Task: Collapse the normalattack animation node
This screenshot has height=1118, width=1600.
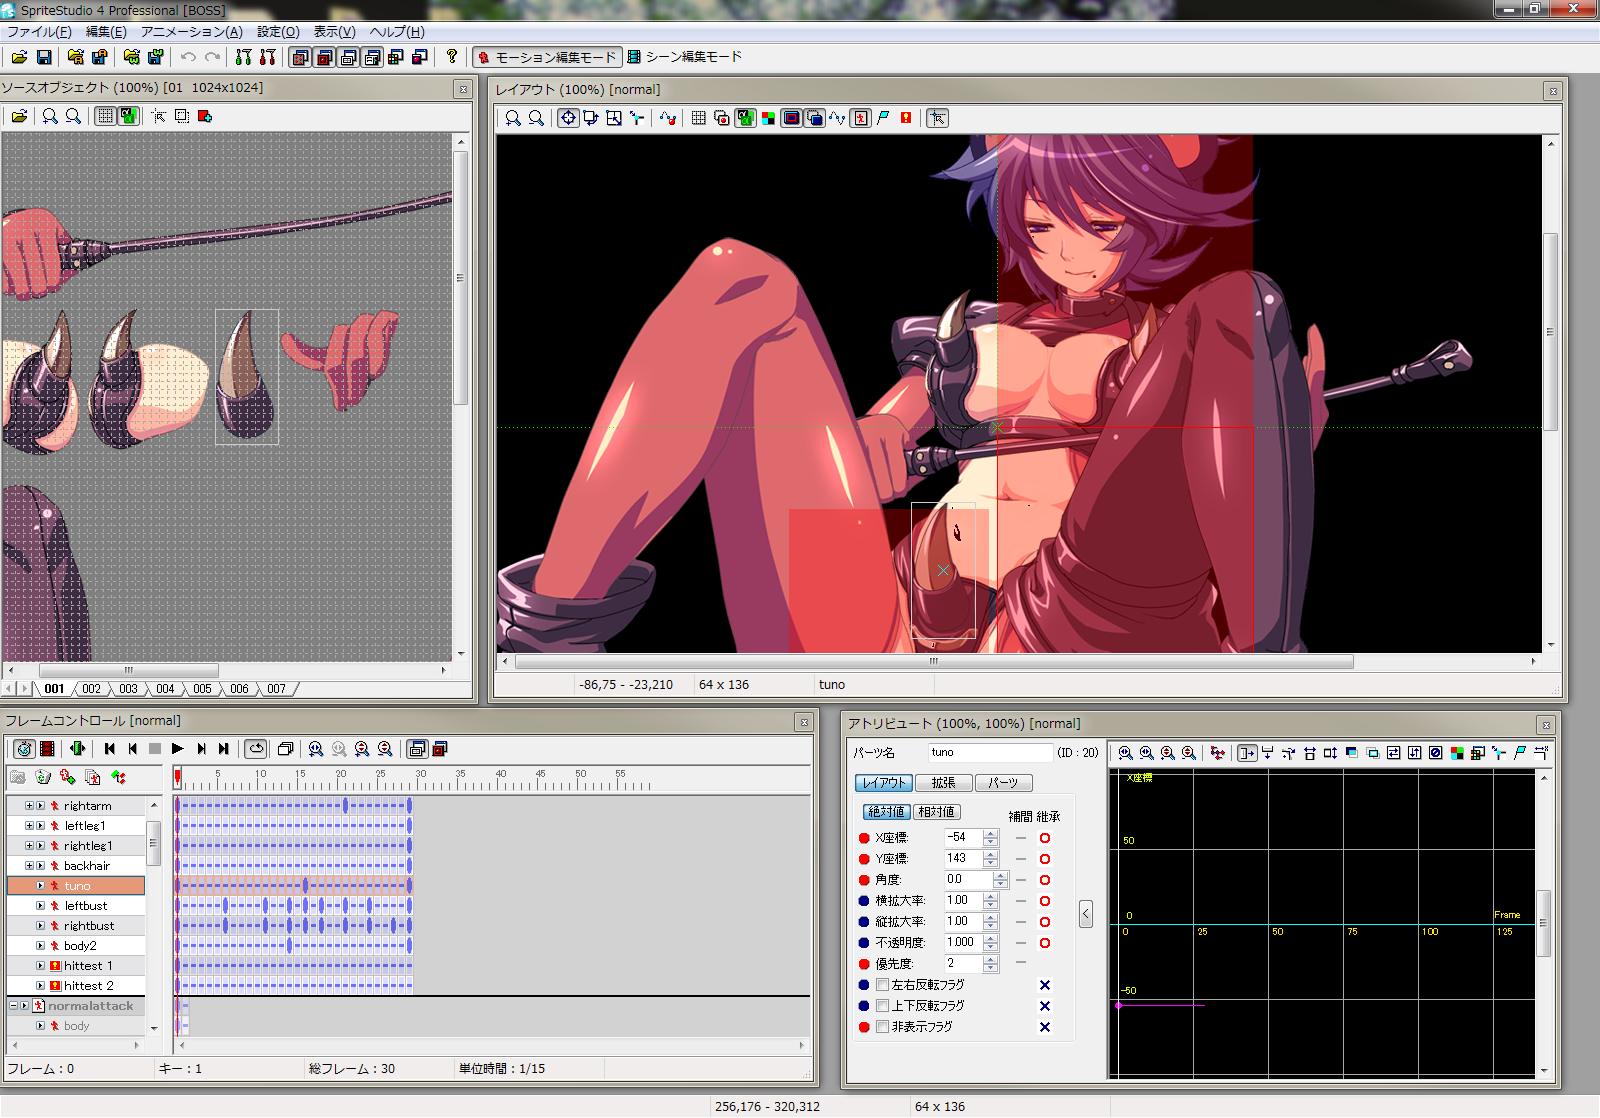Action: tap(14, 1006)
